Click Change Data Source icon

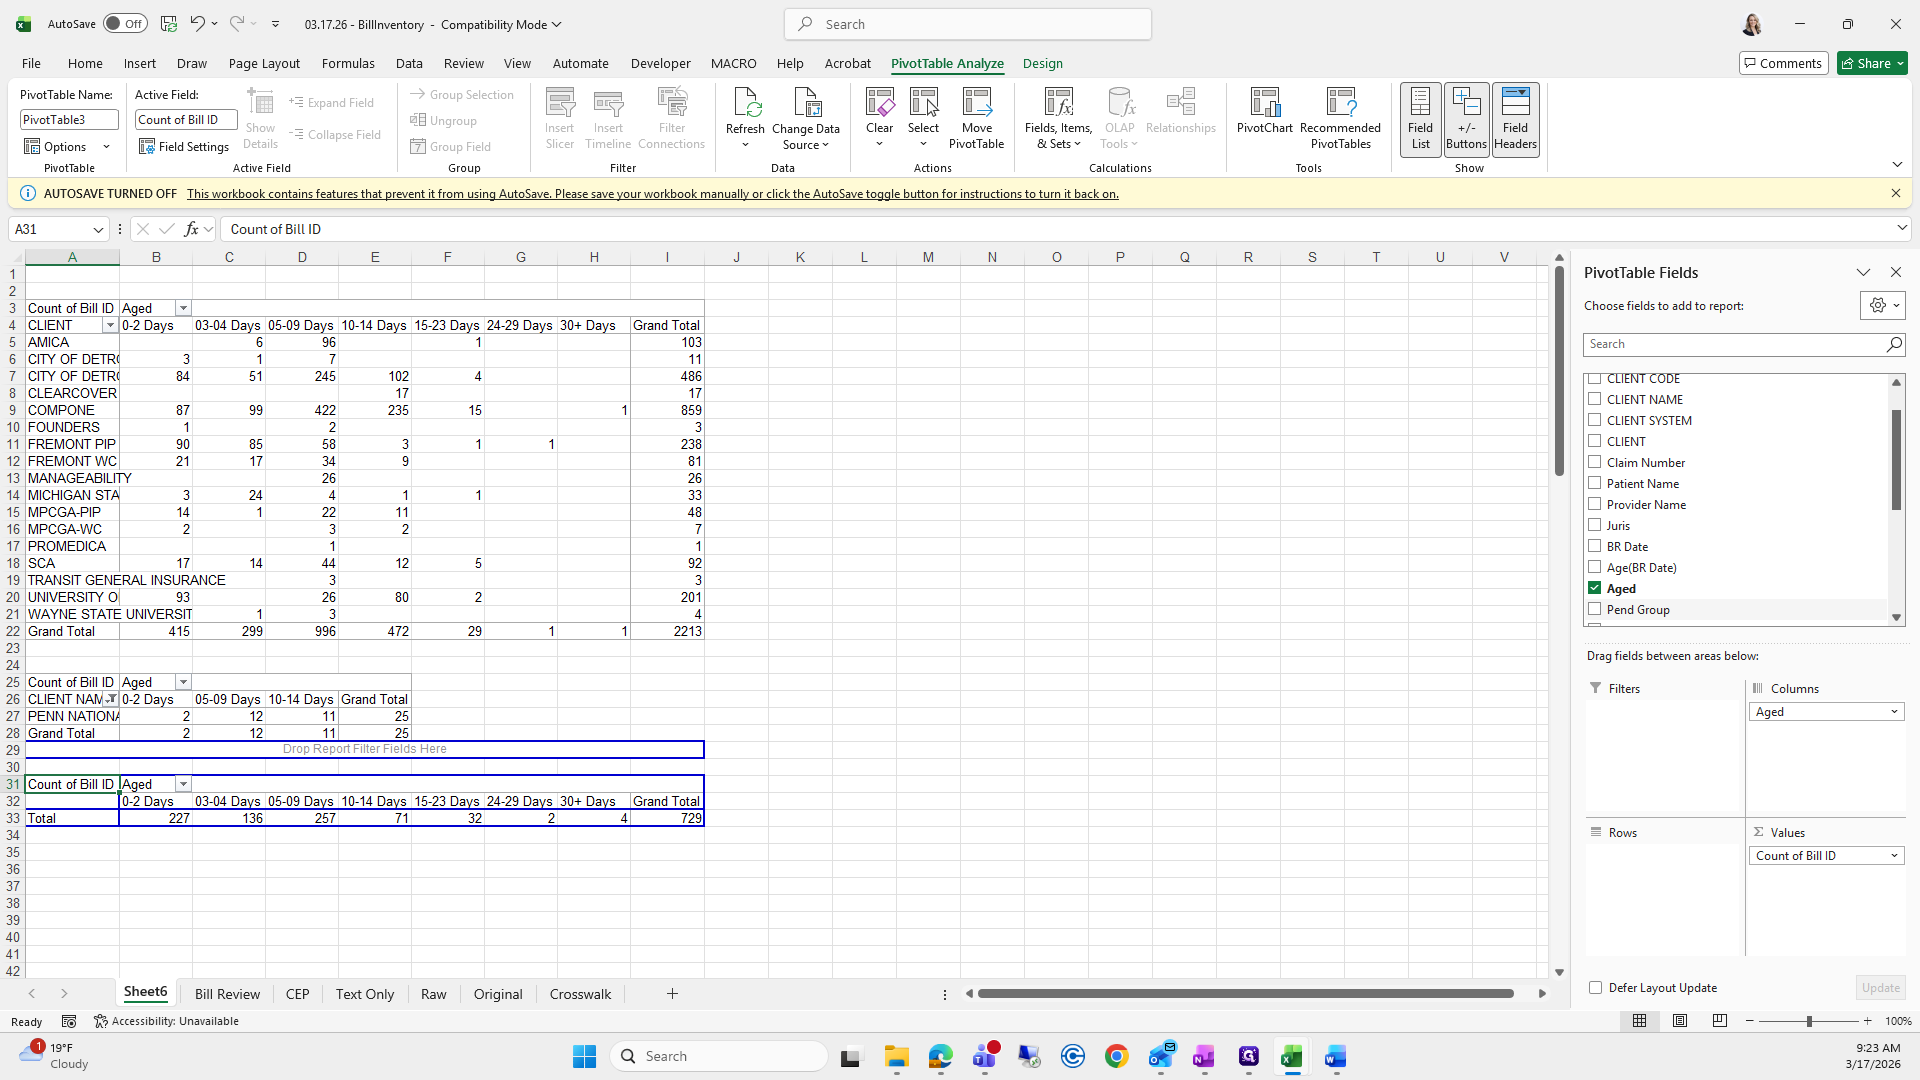pyautogui.click(x=806, y=103)
